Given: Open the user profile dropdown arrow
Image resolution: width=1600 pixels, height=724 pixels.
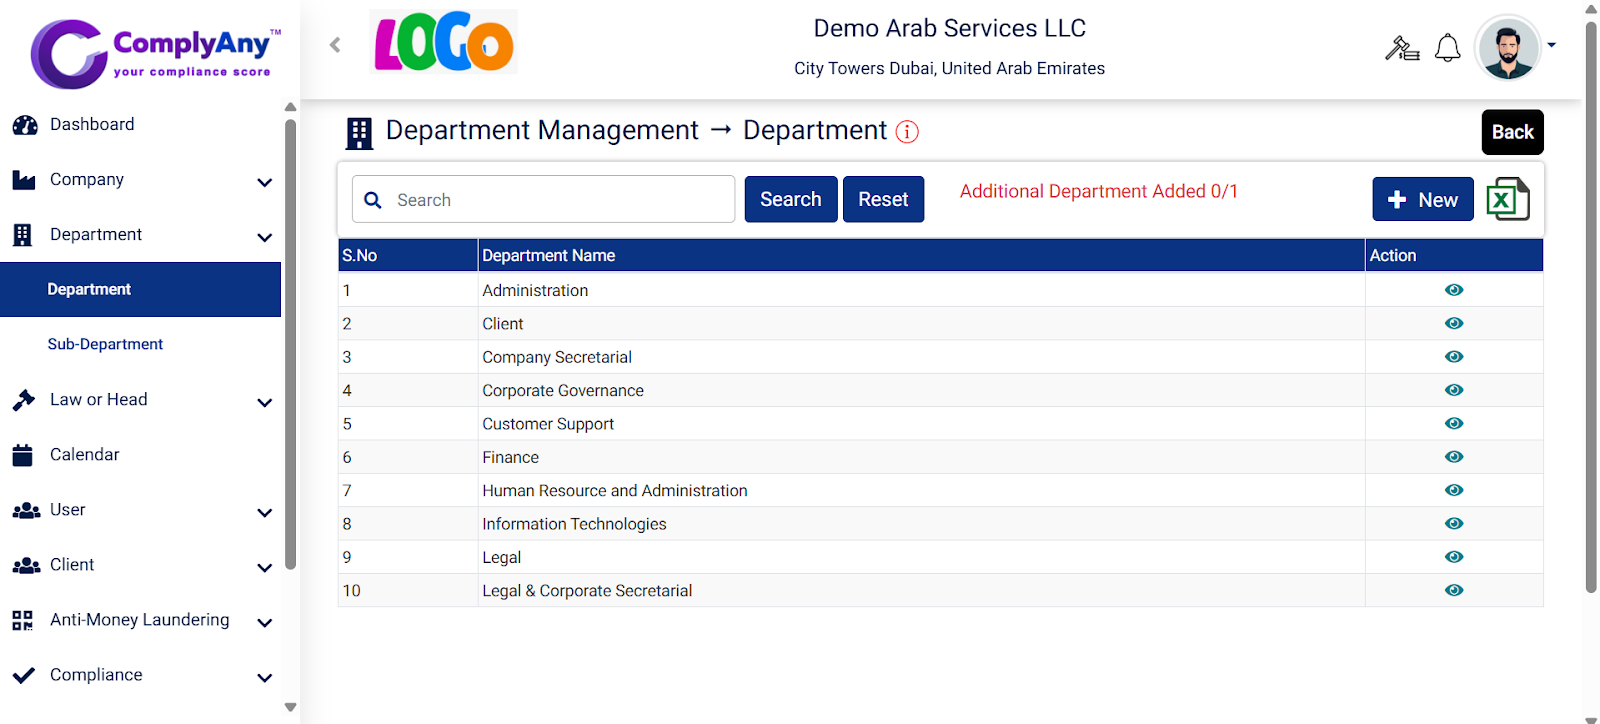Looking at the screenshot, I should (1551, 45).
